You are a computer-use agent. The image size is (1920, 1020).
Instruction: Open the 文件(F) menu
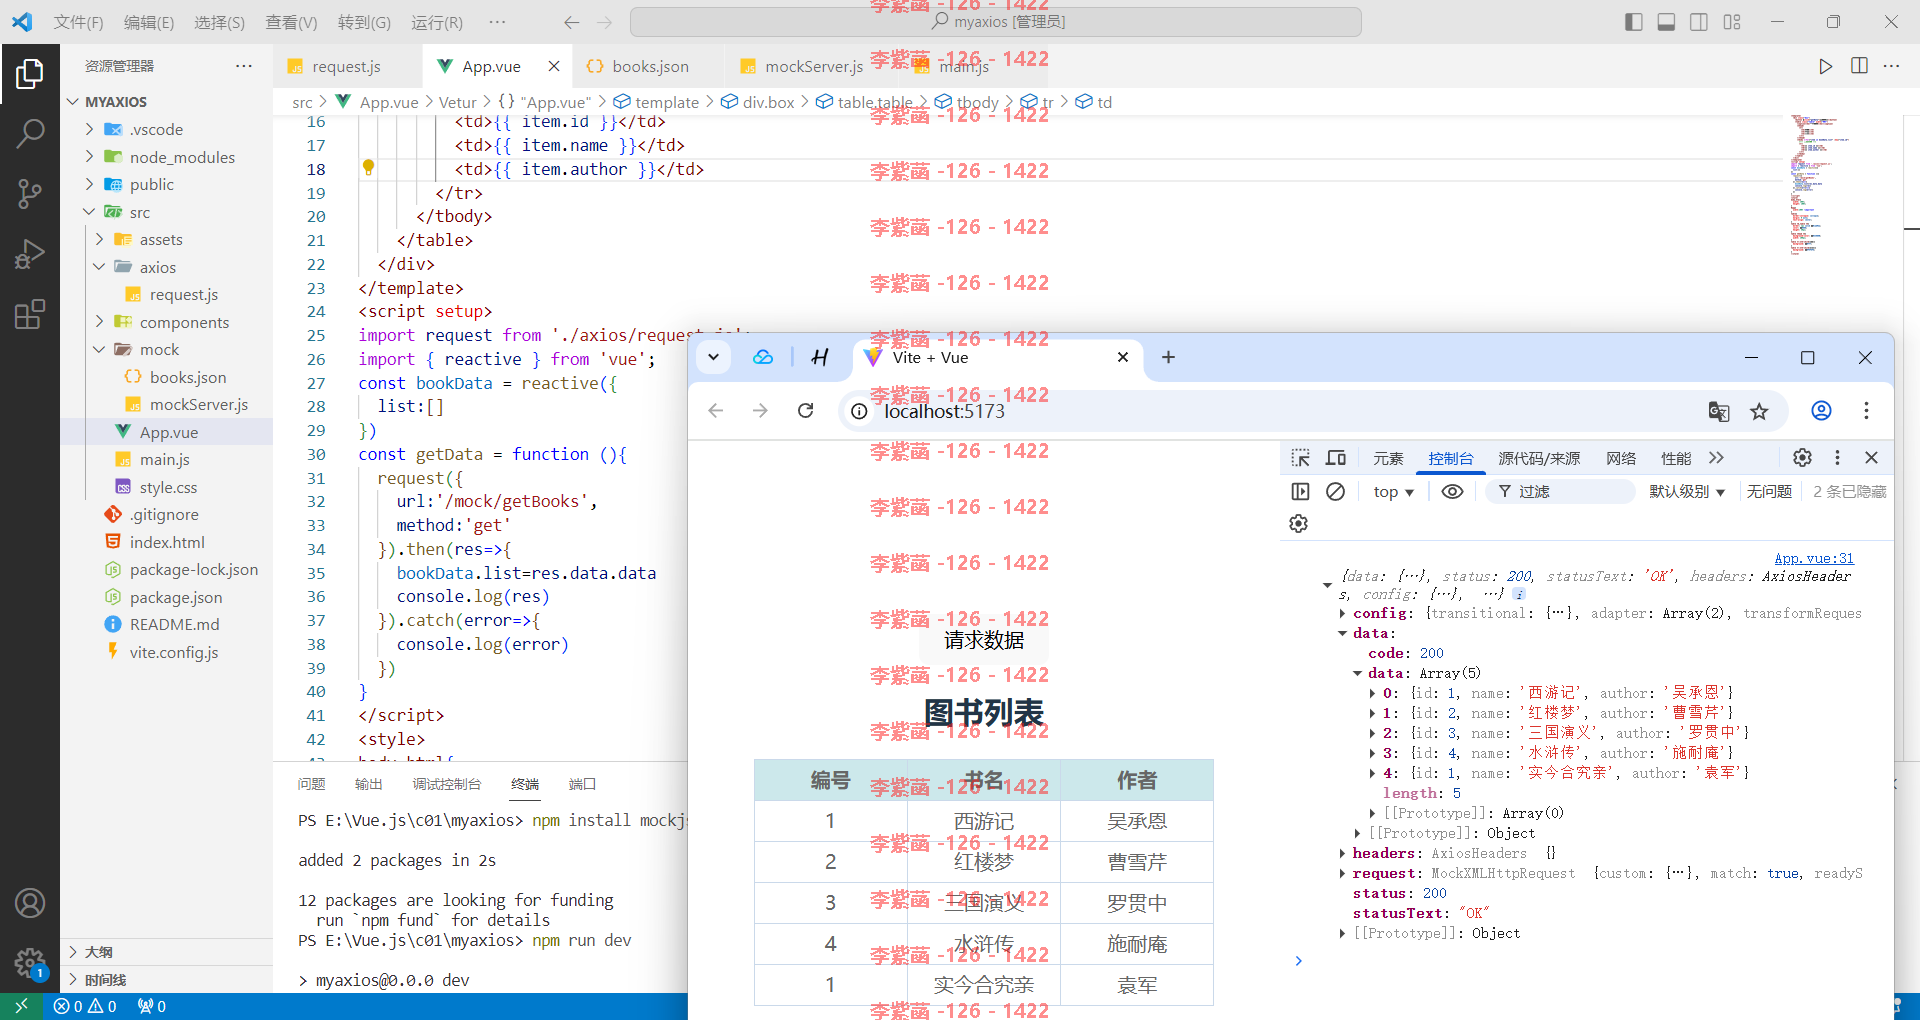coord(78,22)
